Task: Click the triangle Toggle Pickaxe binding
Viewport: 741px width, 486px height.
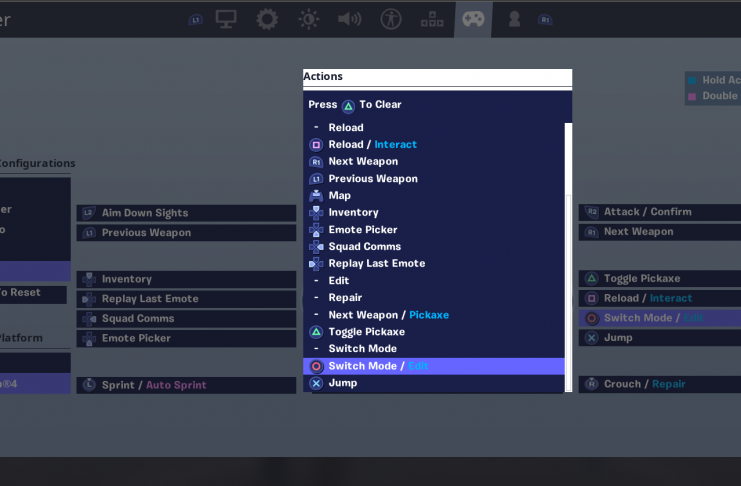Action: pyautogui.click(x=660, y=278)
